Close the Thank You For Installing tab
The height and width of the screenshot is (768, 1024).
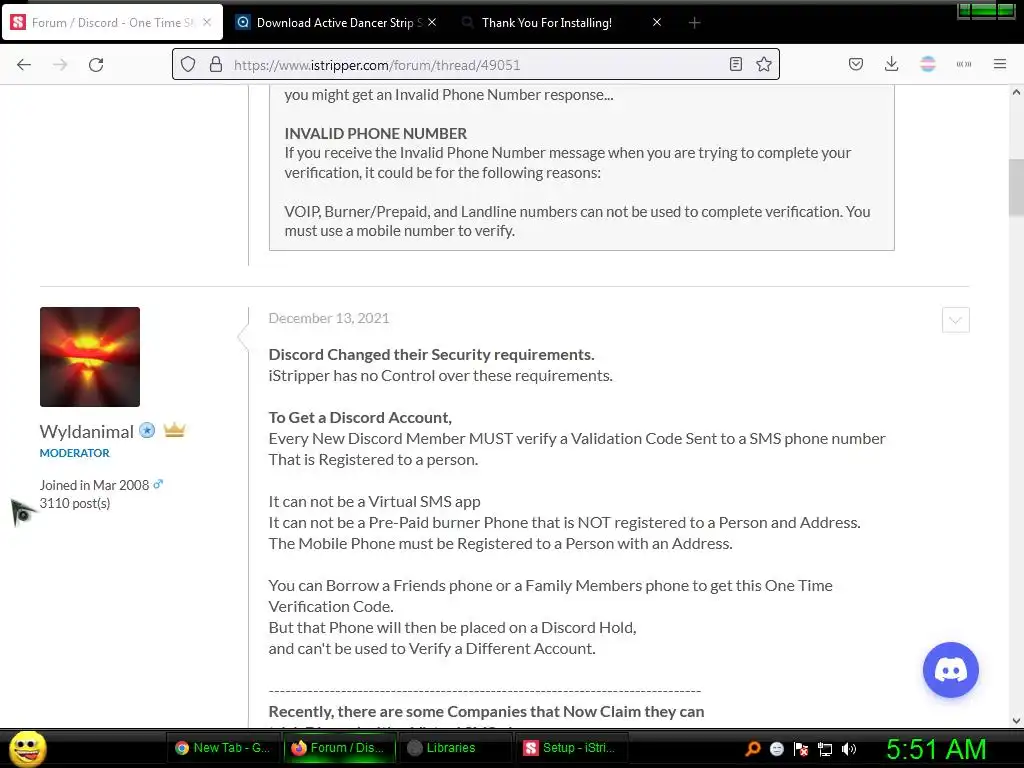pos(657,22)
